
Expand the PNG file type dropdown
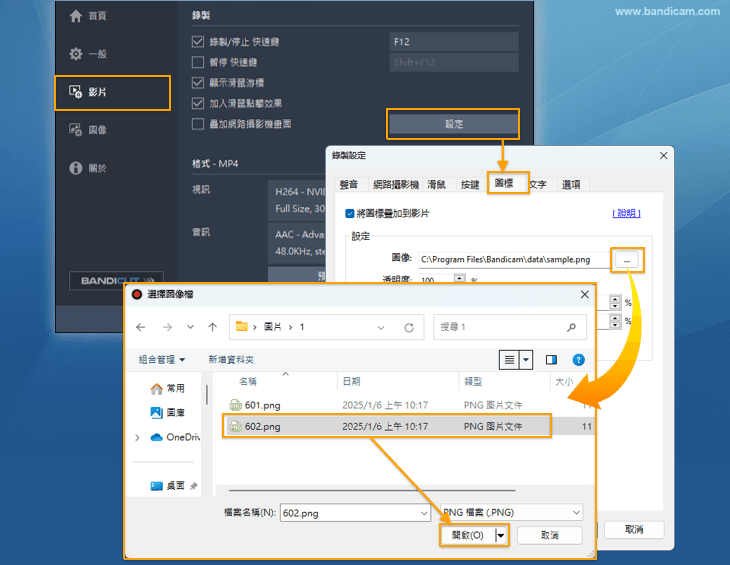click(510, 512)
